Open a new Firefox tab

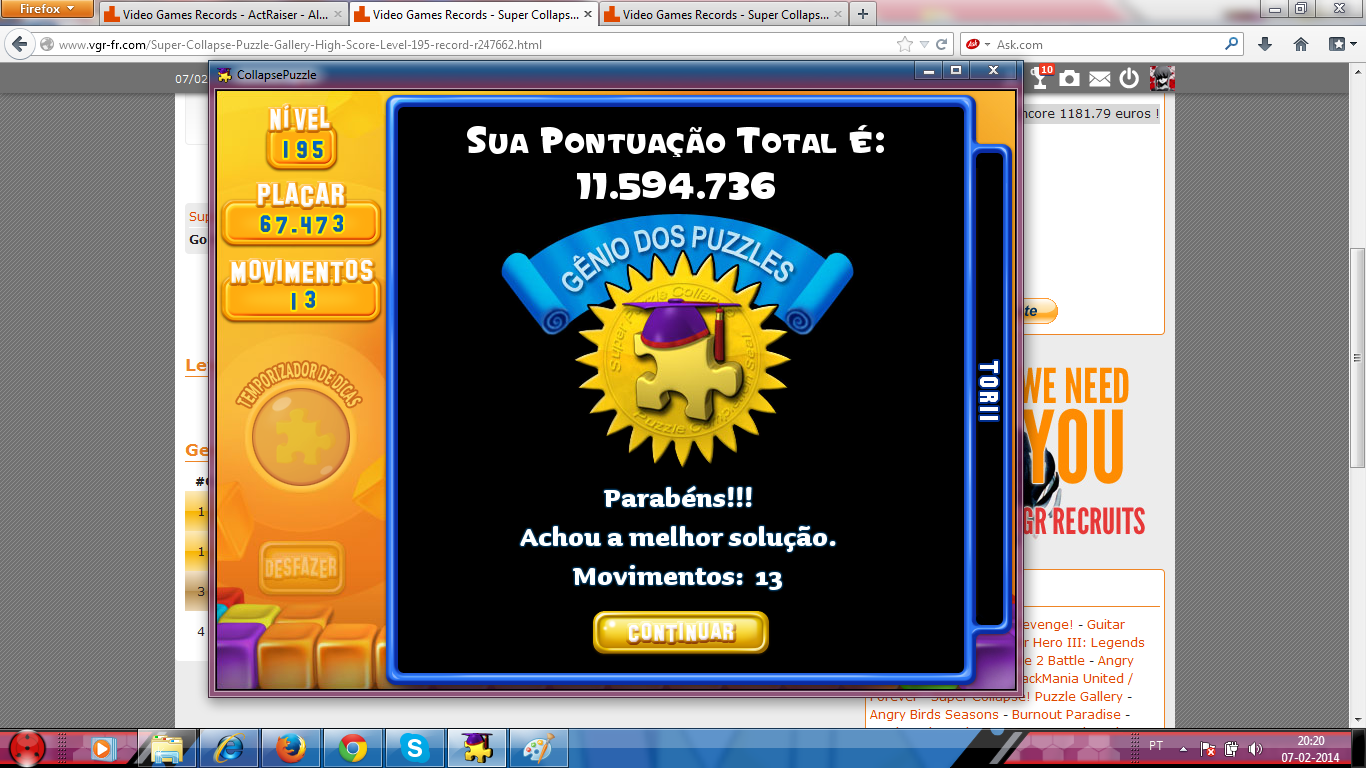(x=863, y=14)
